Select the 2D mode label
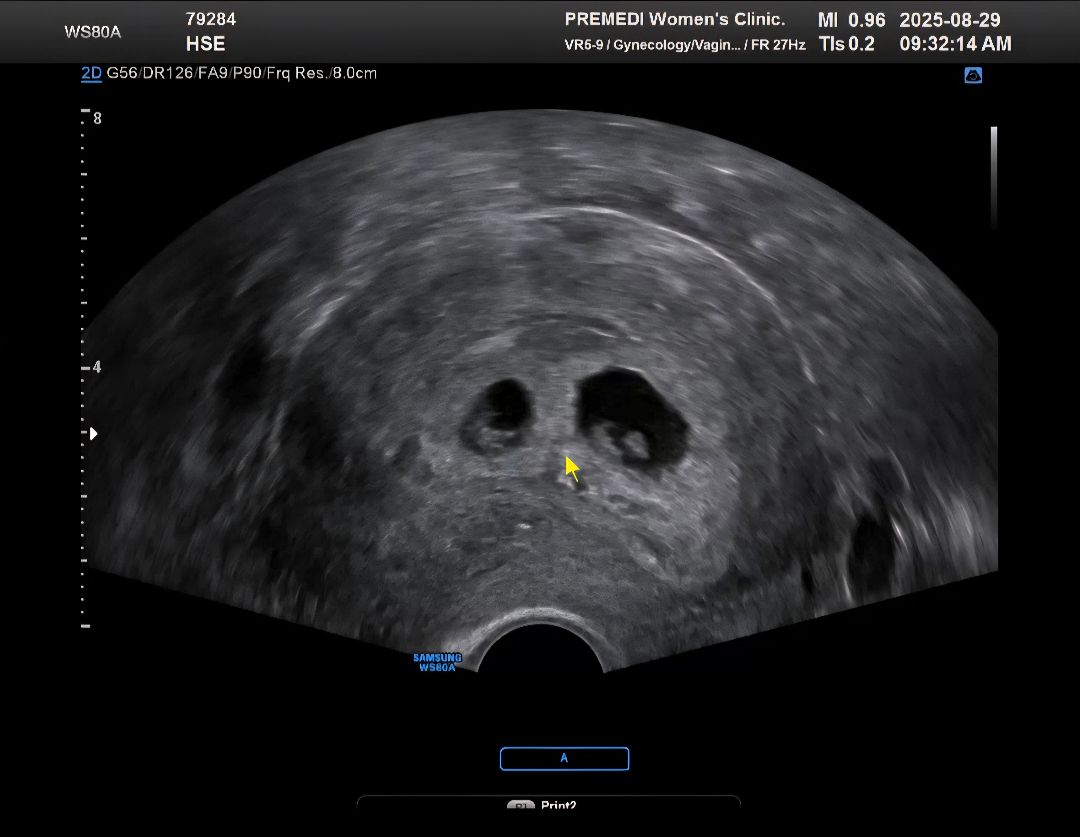This screenshot has width=1080, height=837. [91, 73]
